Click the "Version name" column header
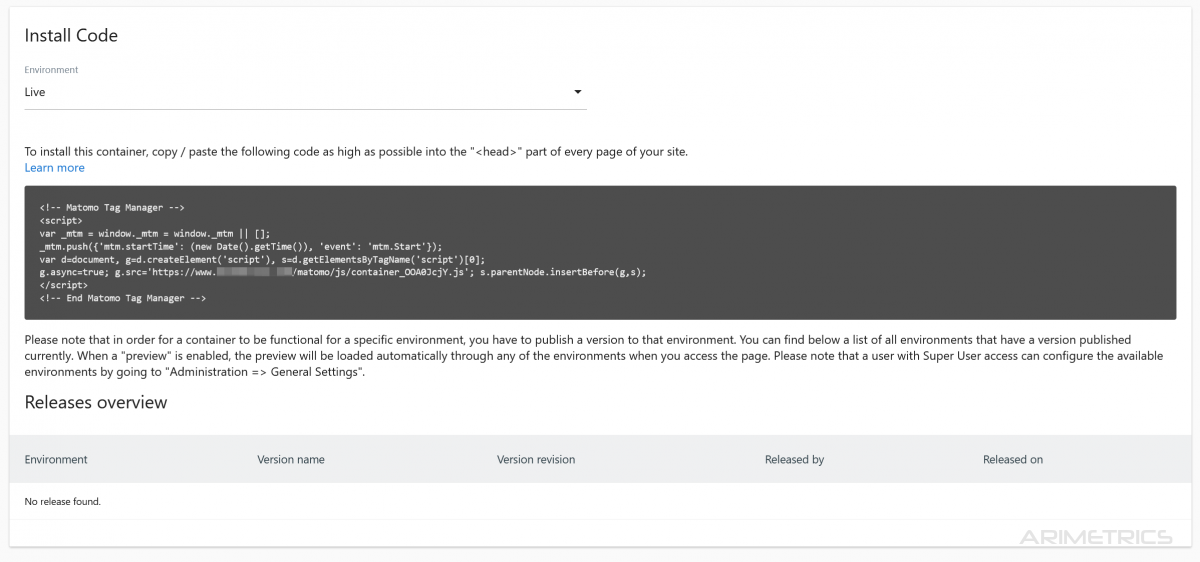 [x=290, y=460]
